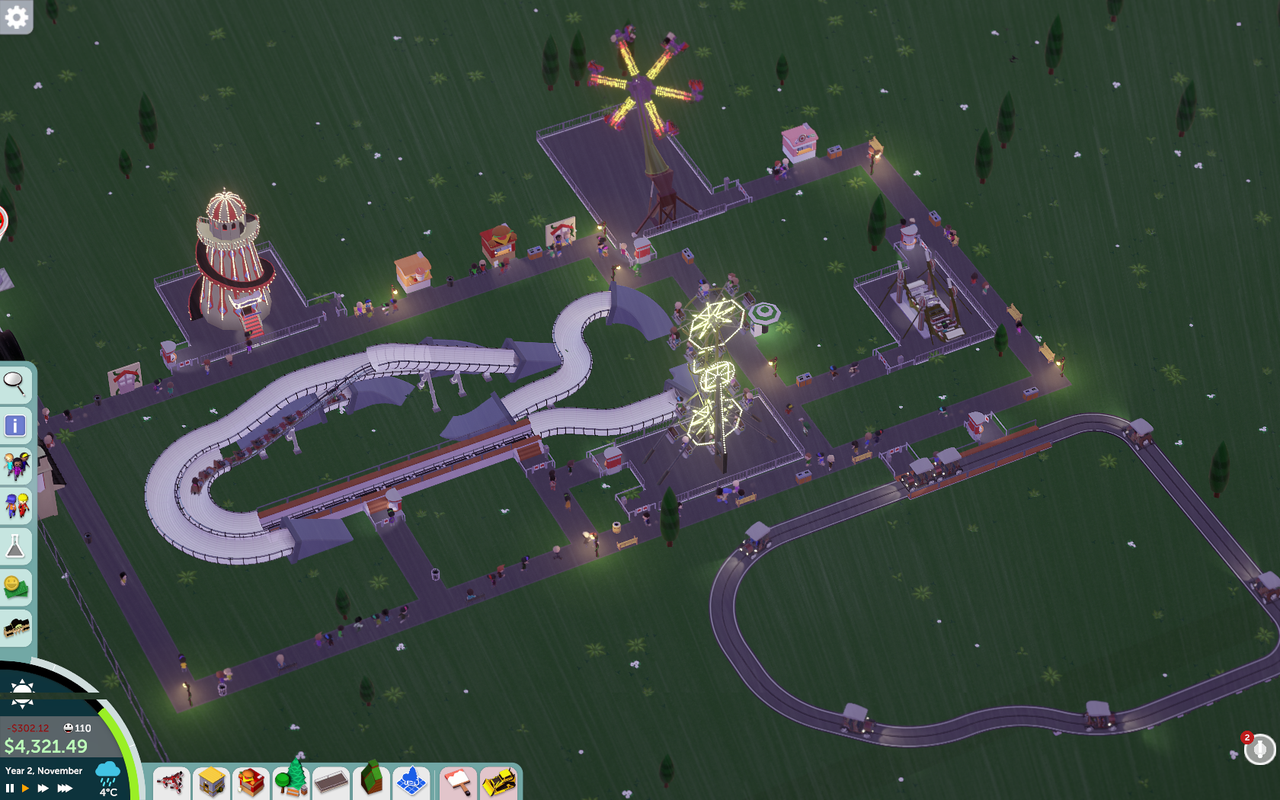Click the Year 2, November date
Image resolution: width=1280 pixels, height=800 pixels.
click(x=44, y=771)
